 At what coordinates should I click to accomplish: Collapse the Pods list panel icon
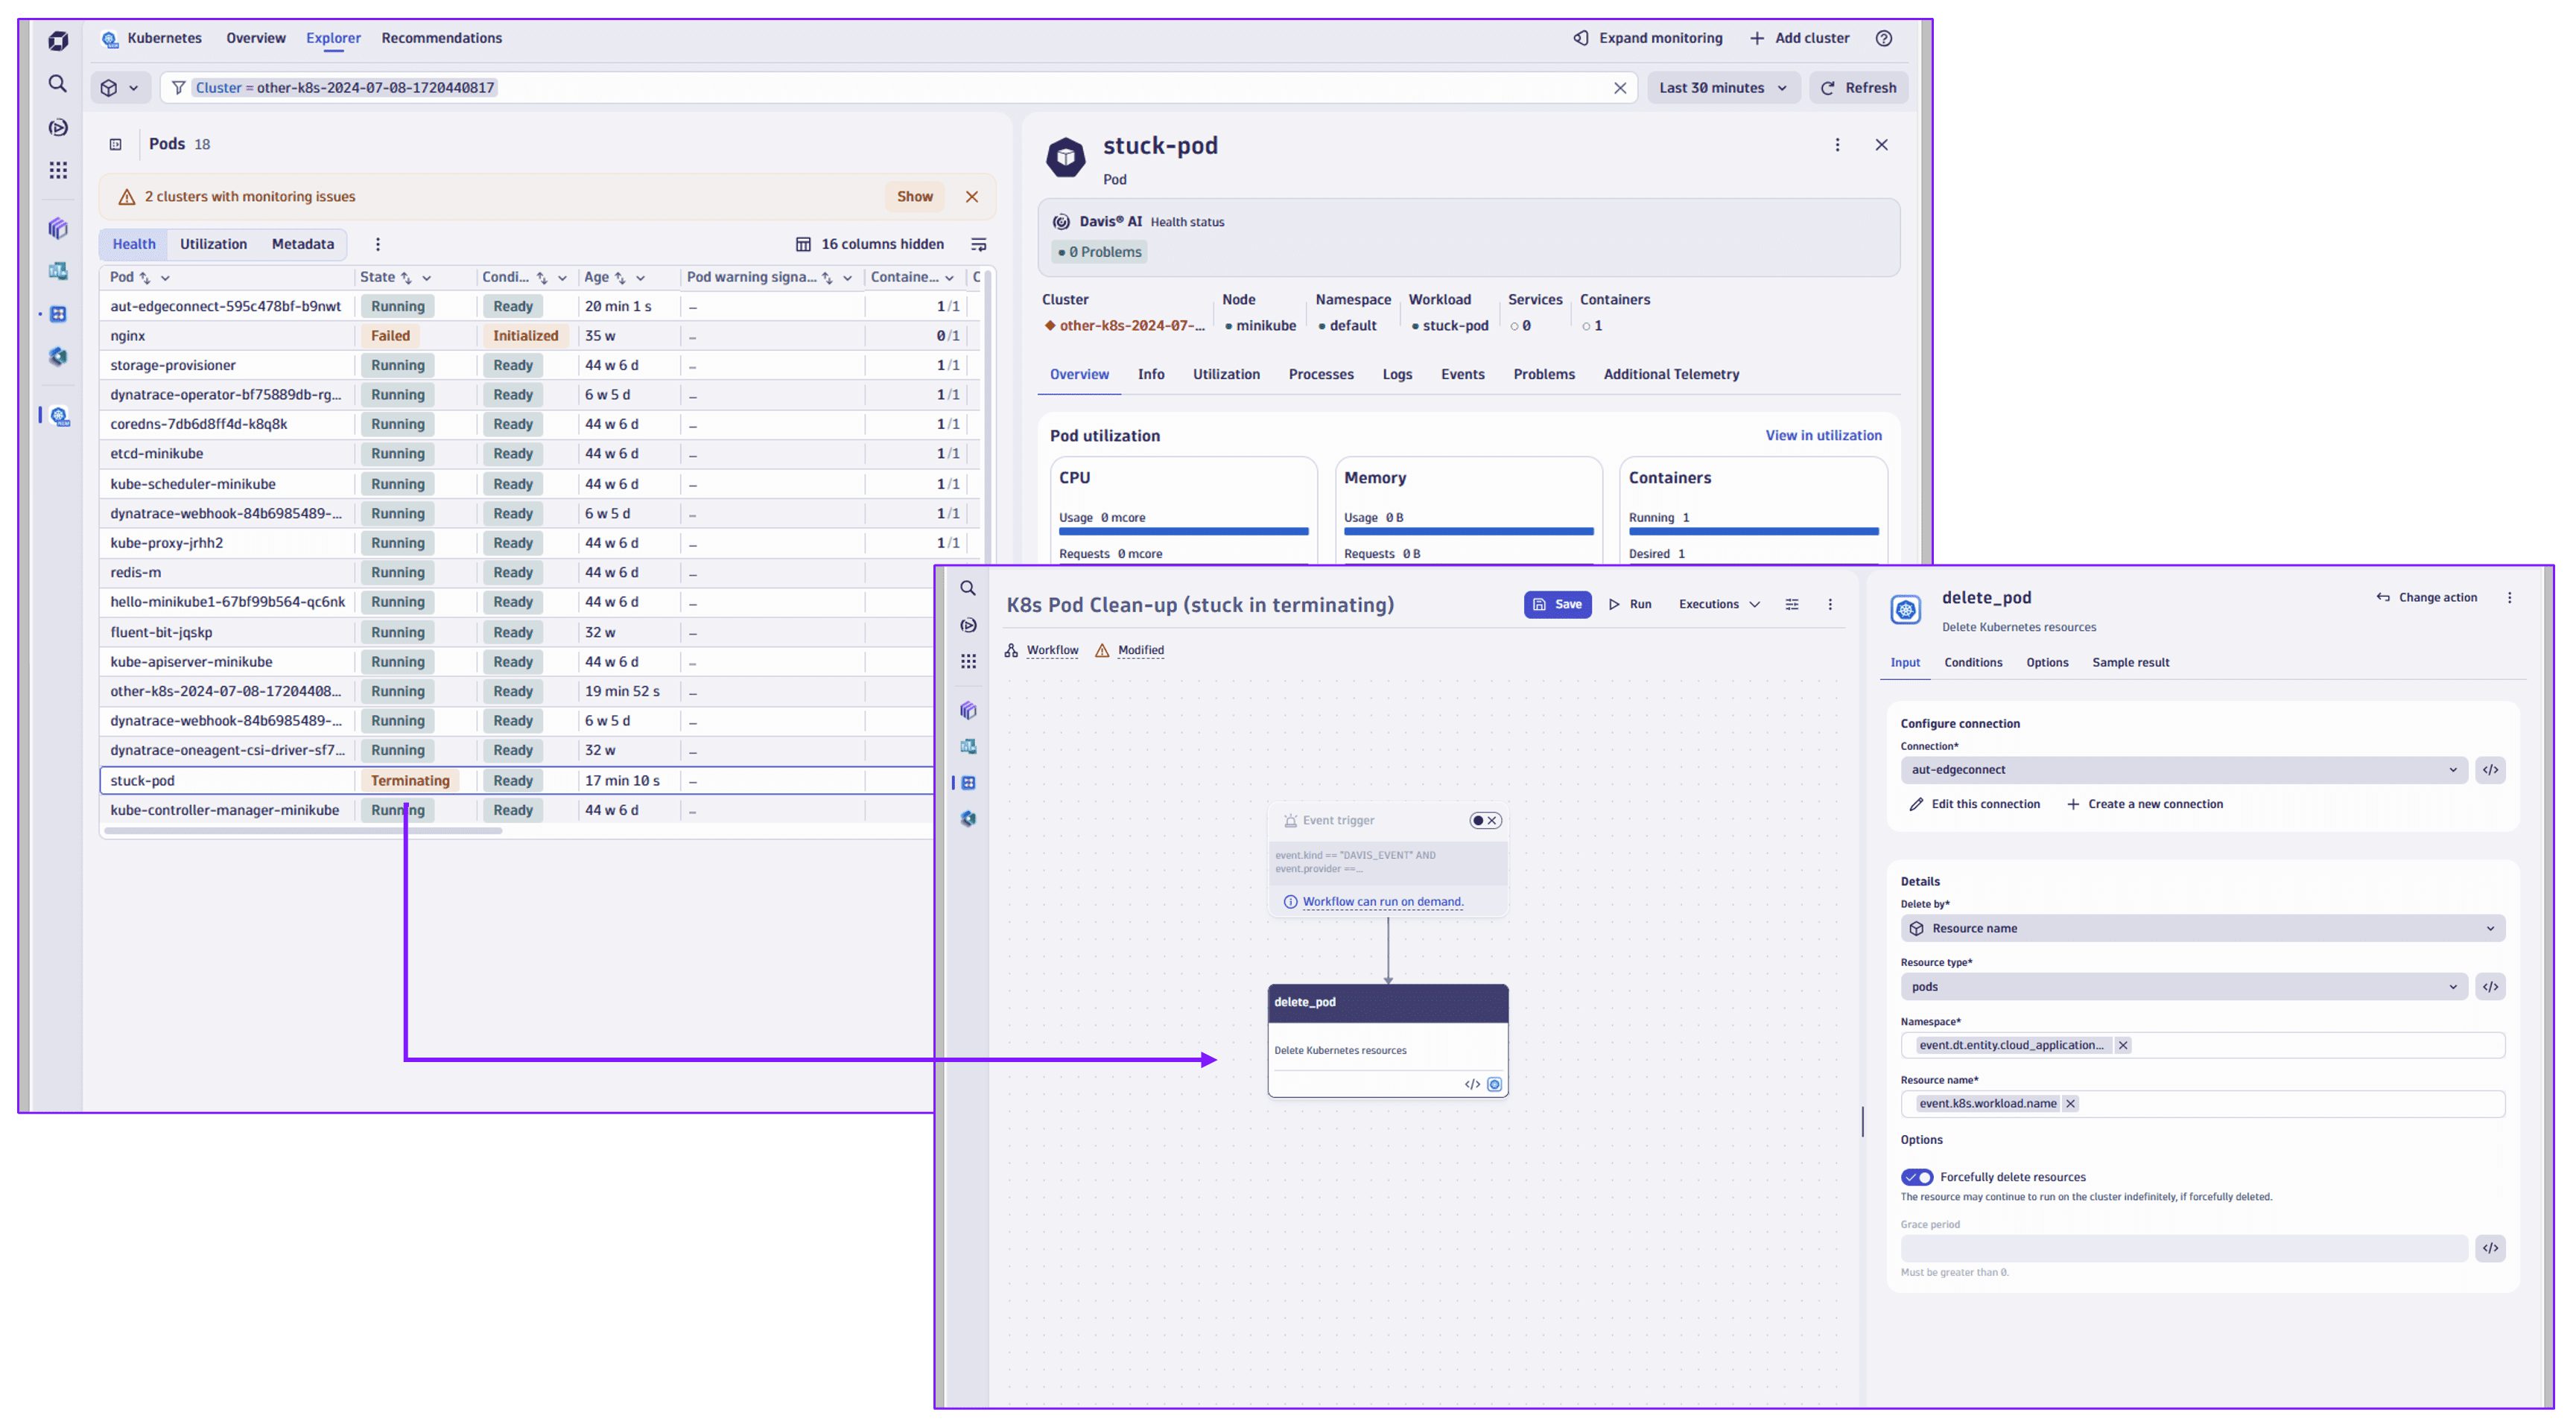click(x=116, y=144)
